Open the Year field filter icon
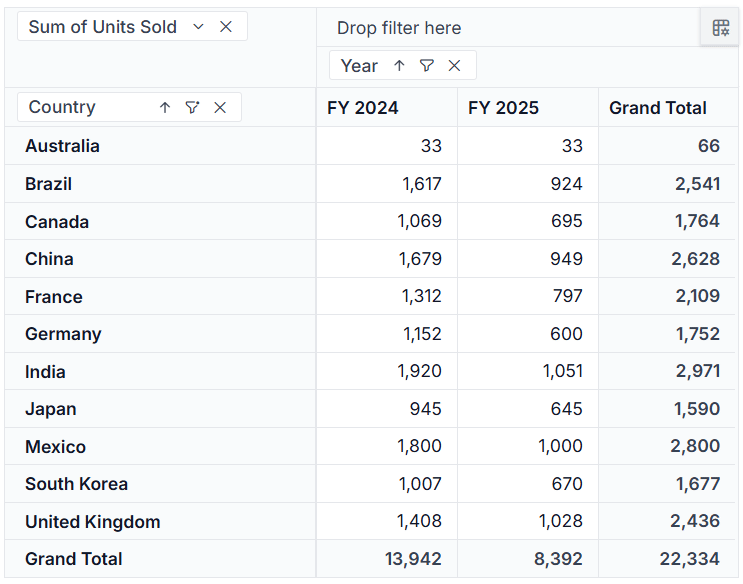Viewport: 743px width, 584px height. tap(426, 65)
